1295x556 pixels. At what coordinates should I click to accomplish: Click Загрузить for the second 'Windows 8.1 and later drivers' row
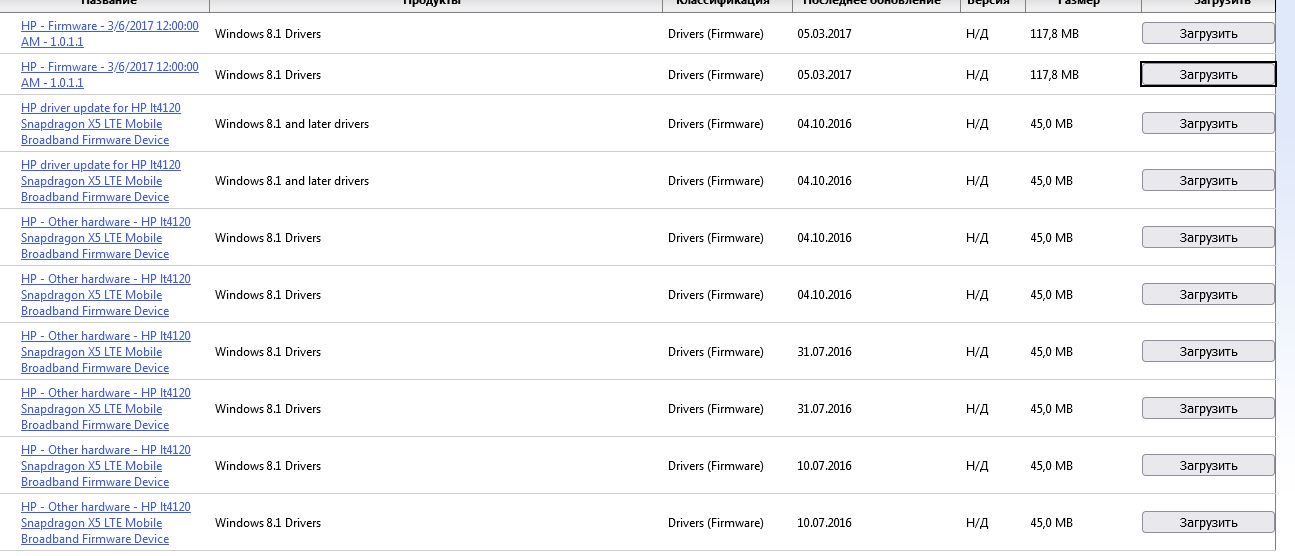(x=1208, y=181)
